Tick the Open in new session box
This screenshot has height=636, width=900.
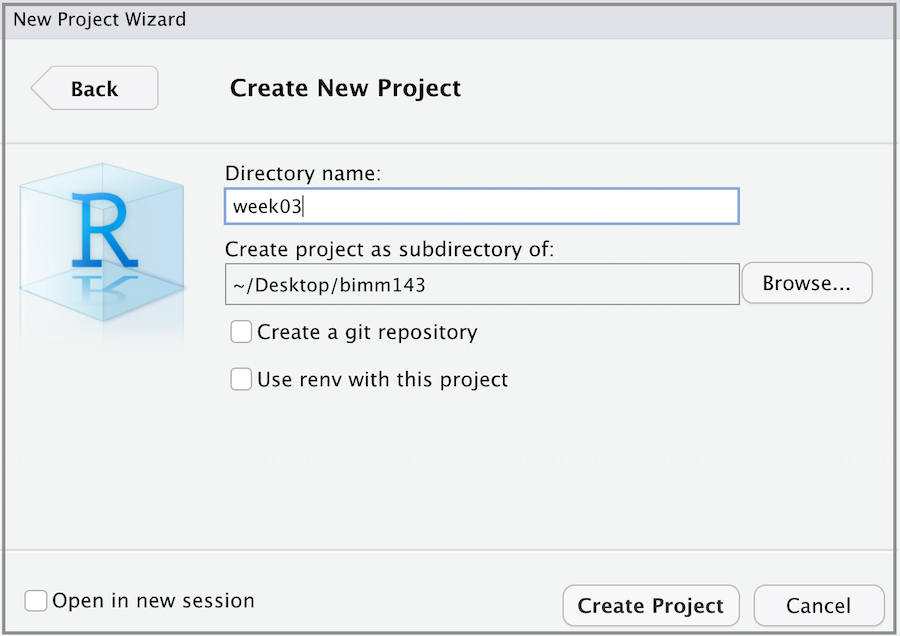coord(36,601)
